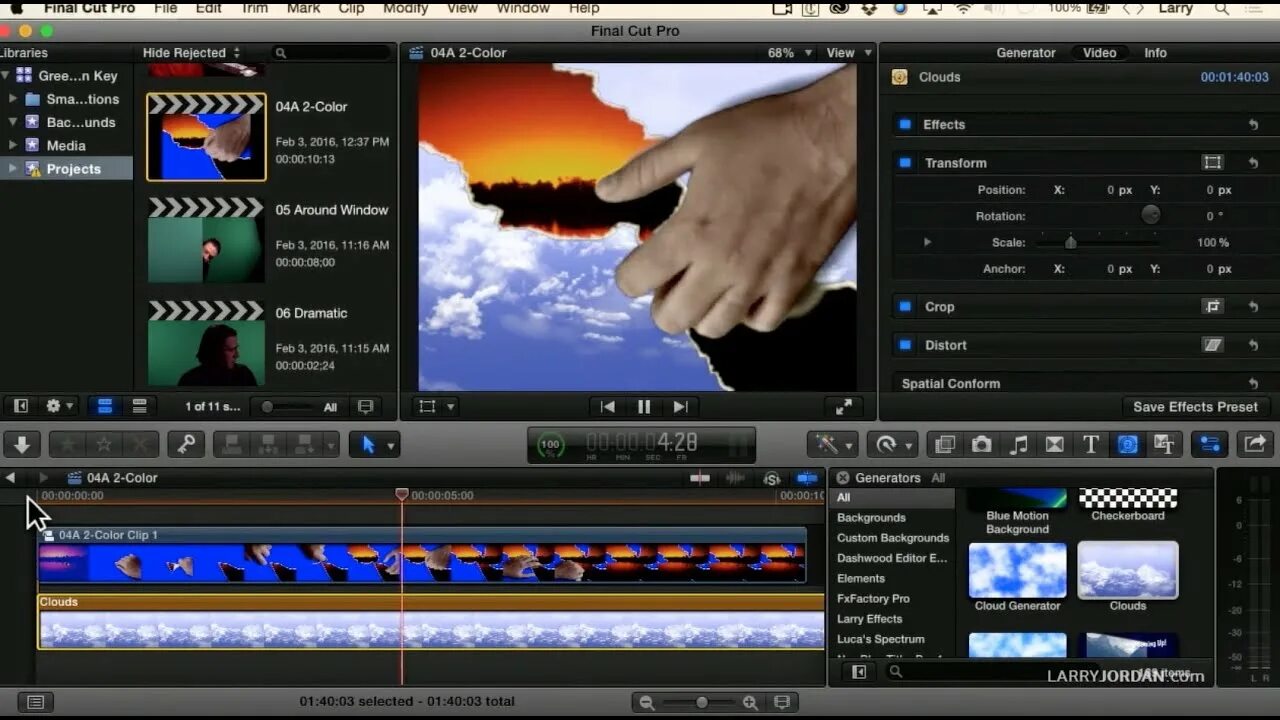Image resolution: width=1280 pixels, height=720 pixels.
Task: Switch to the Info inspector tab
Action: pos(1155,53)
